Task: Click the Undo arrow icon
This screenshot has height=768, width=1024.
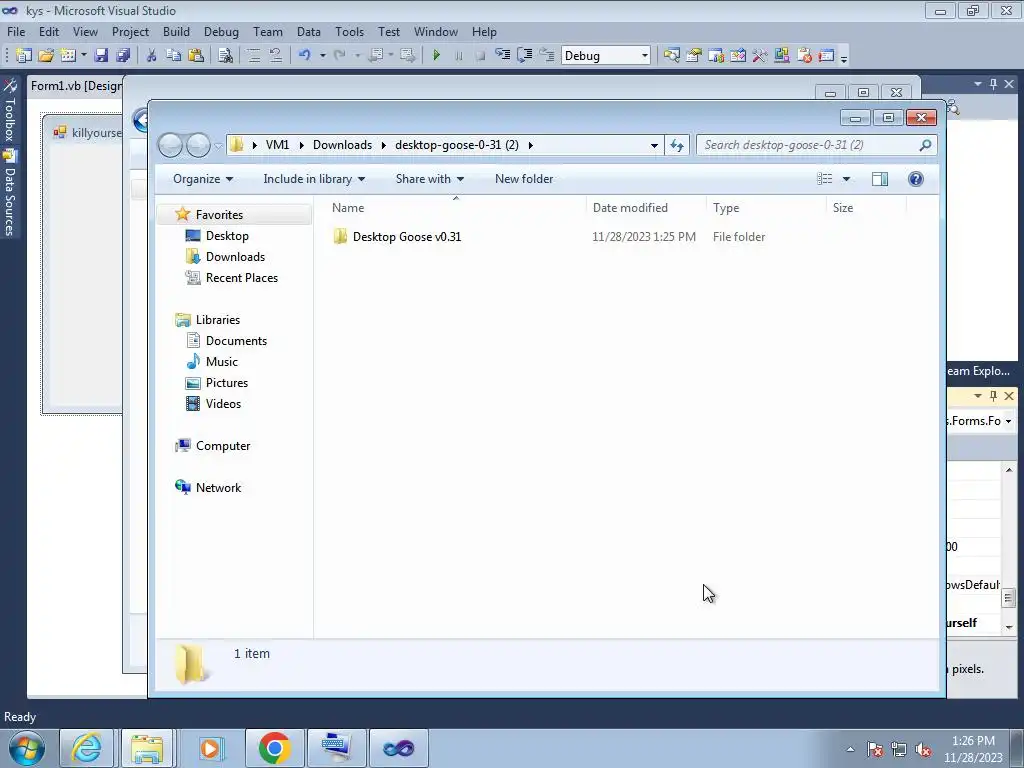Action: pos(304,56)
